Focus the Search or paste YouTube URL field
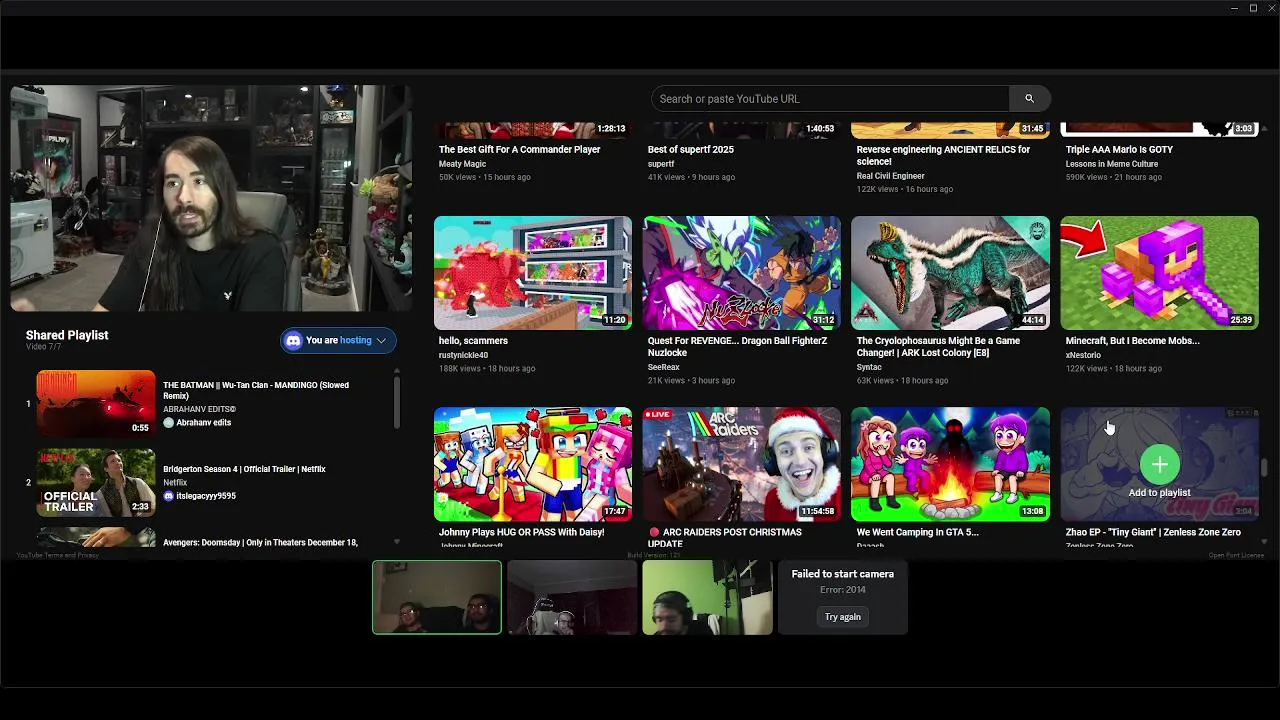This screenshot has height=720, width=1280. point(830,98)
